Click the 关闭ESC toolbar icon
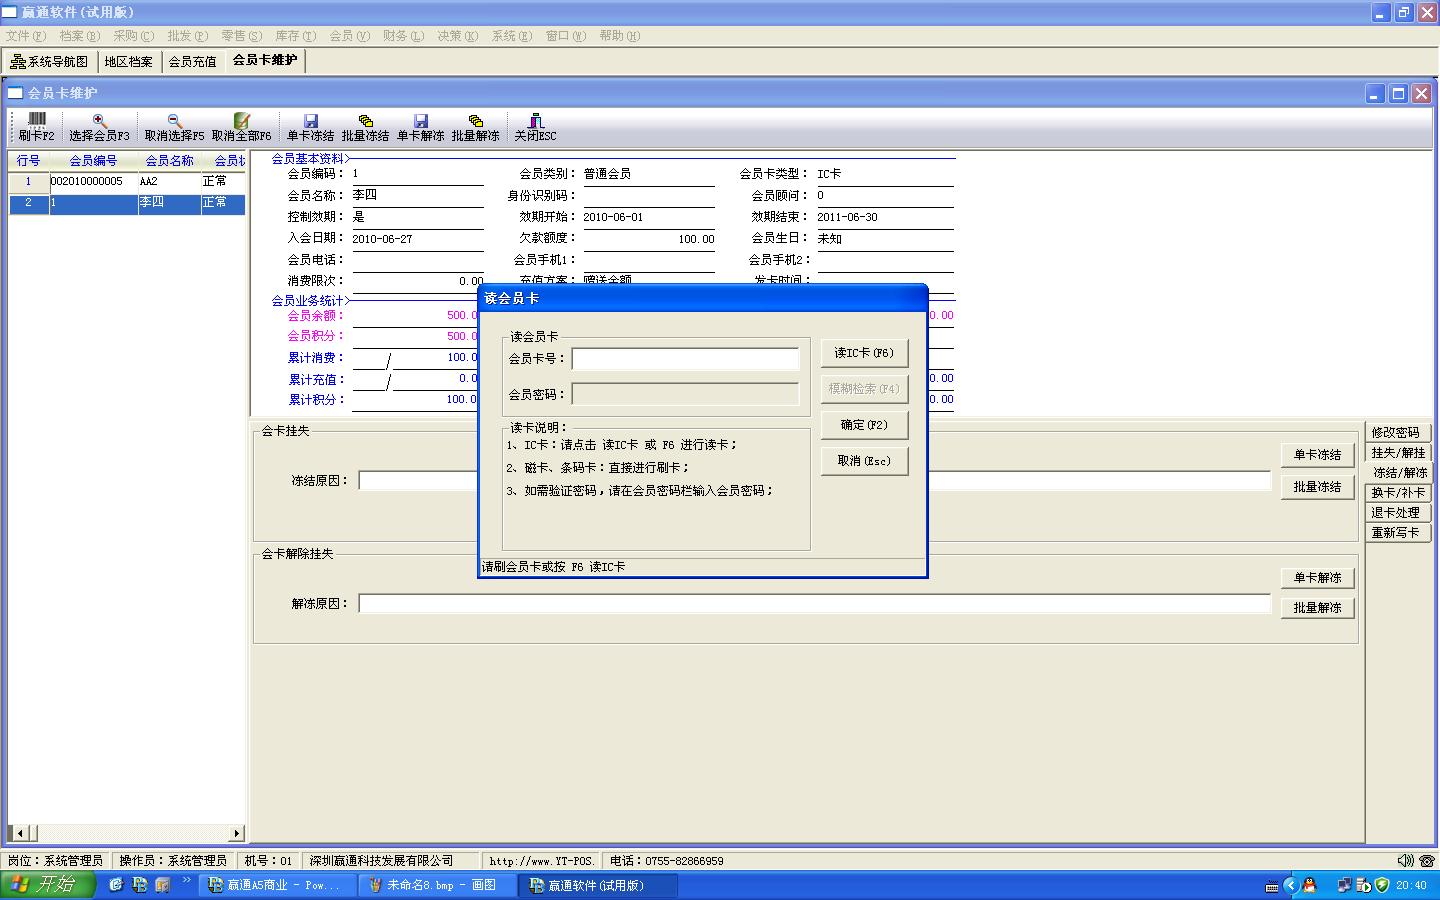Viewport: 1440px width, 900px height. (535, 121)
